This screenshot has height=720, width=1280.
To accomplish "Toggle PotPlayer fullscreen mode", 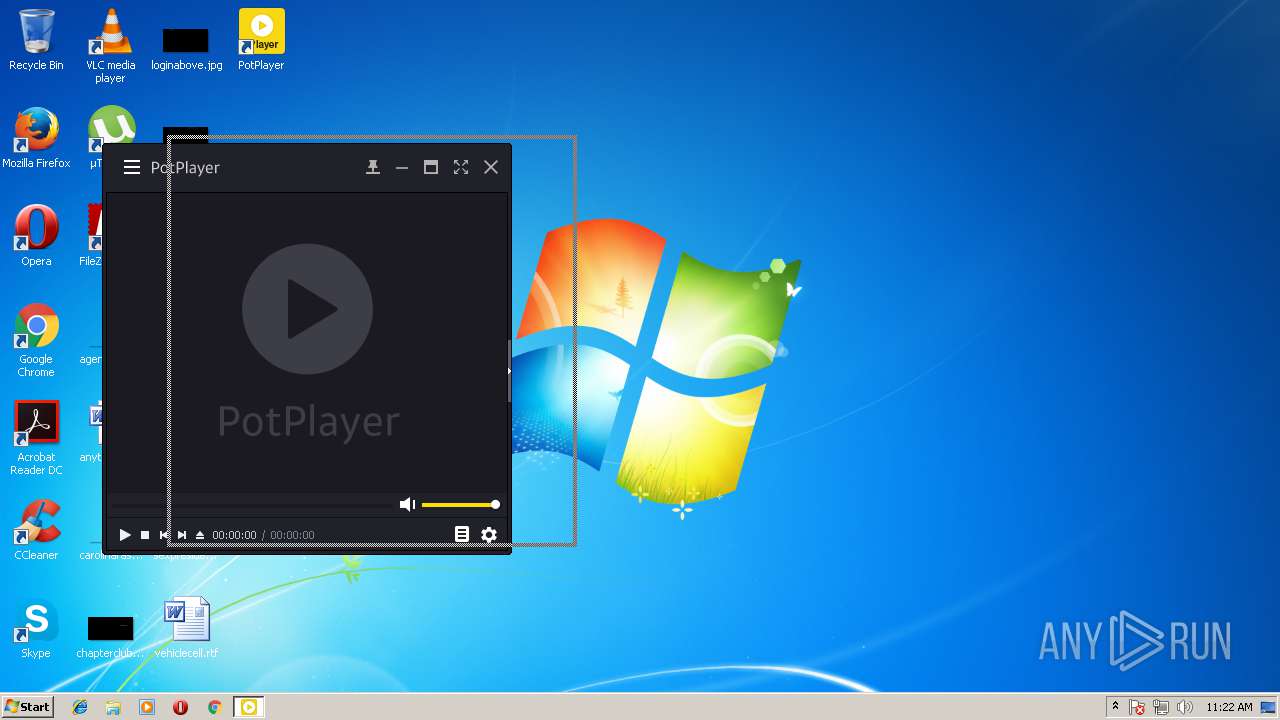I will [x=461, y=167].
